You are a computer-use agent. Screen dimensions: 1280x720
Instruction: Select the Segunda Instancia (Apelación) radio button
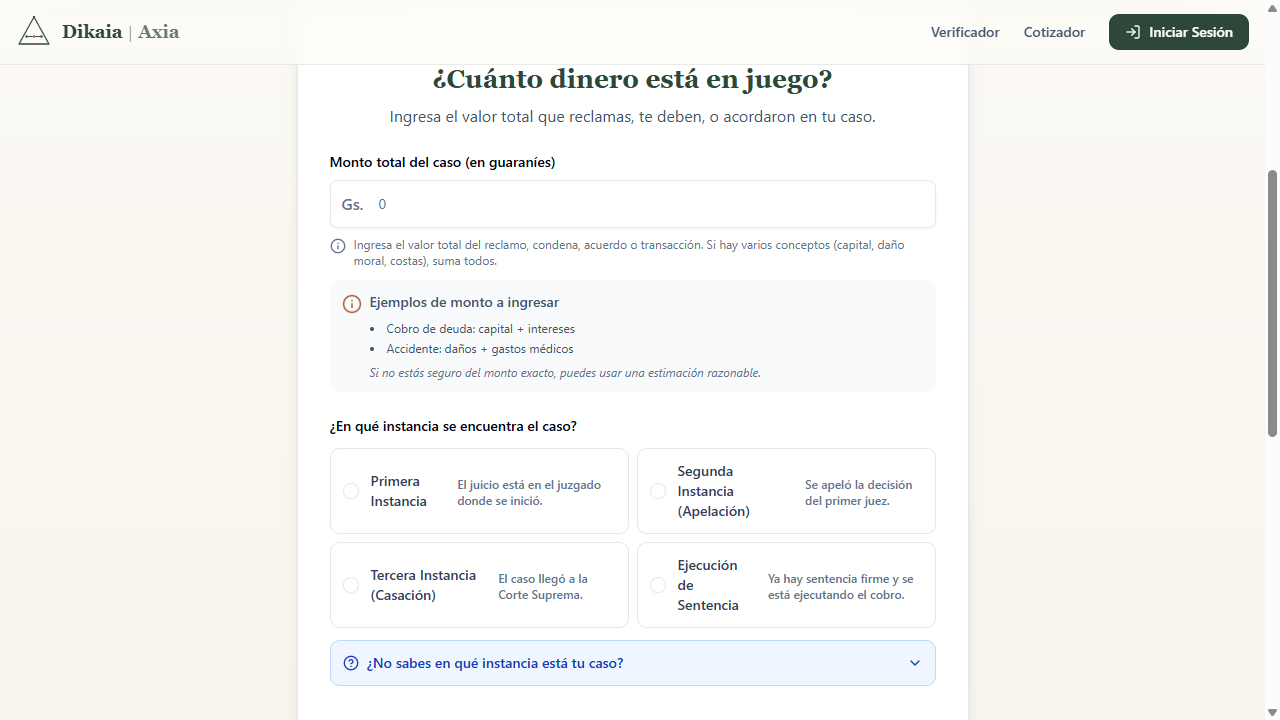[x=658, y=491]
